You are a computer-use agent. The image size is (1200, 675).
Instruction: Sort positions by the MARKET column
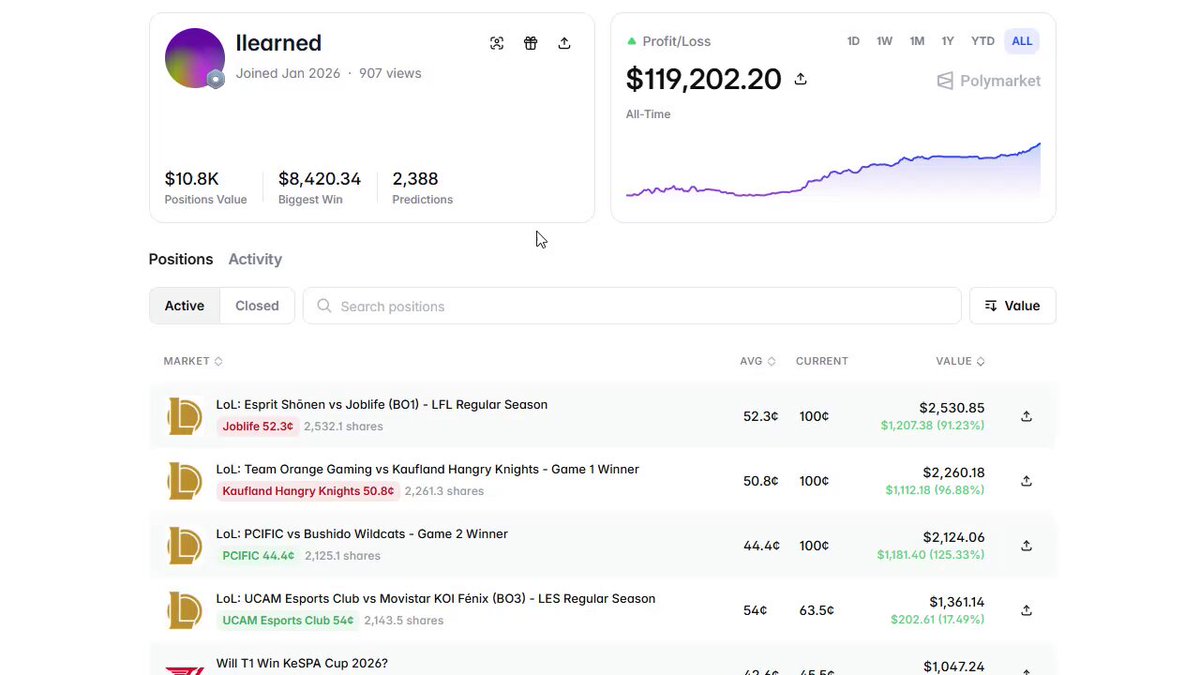[193, 361]
